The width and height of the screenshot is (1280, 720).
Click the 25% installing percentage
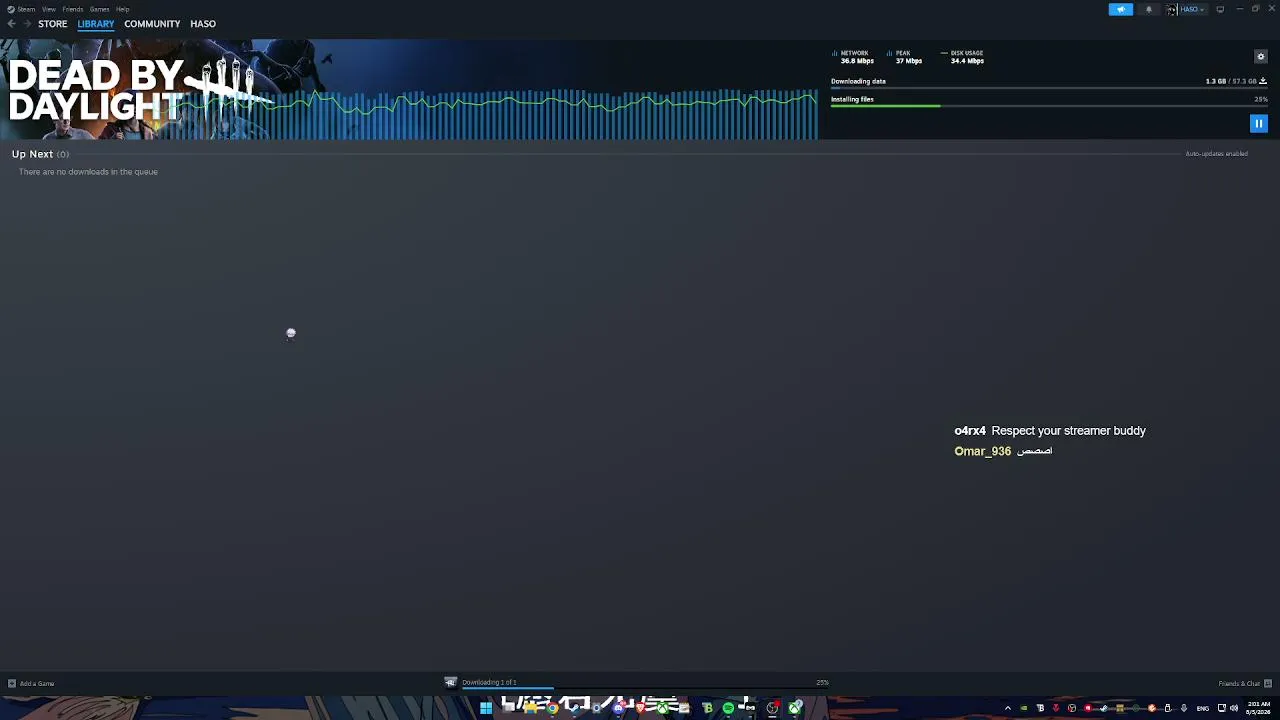pos(1261,99)
